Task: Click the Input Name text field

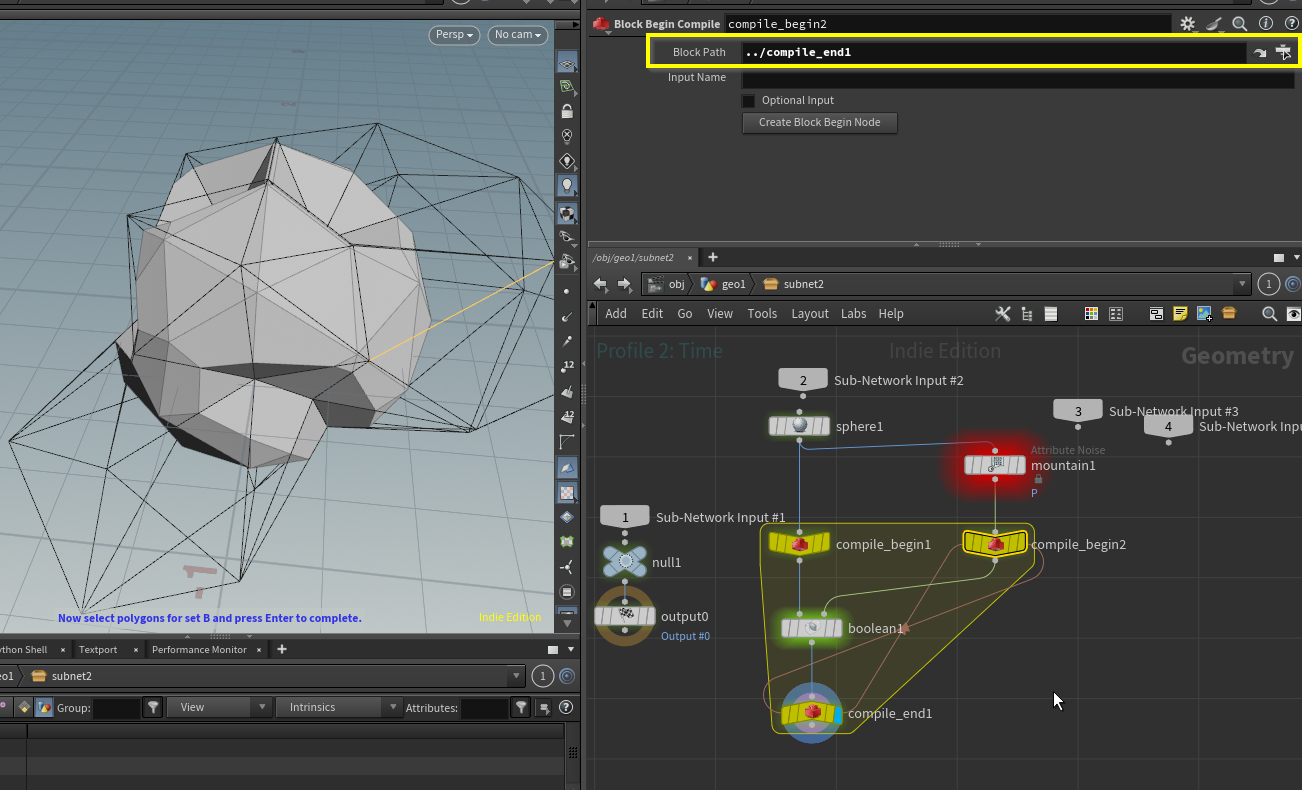Action: pos(1017,78)
